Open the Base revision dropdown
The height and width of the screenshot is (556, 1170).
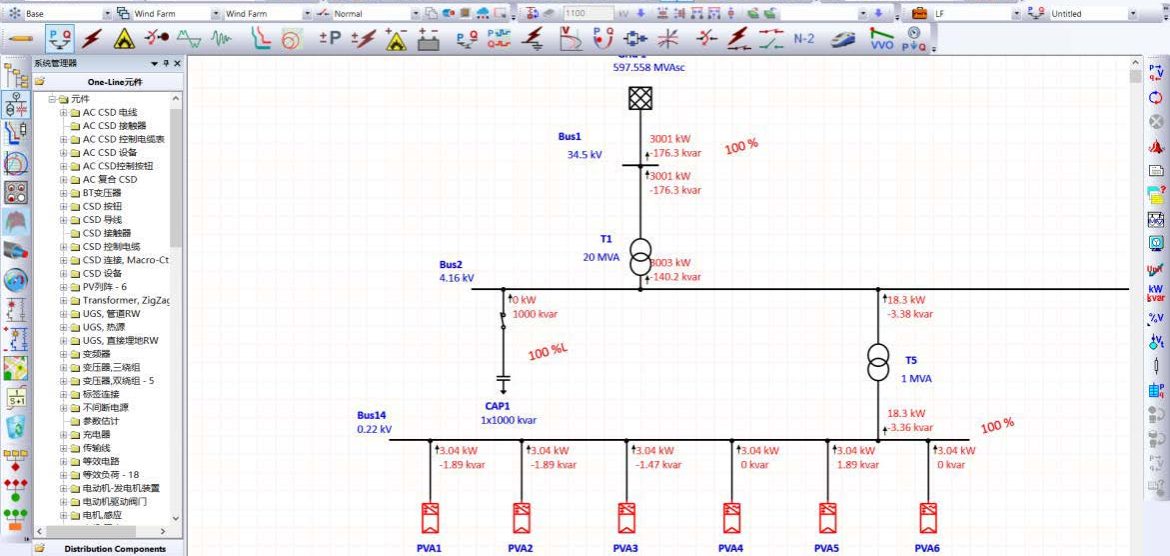point(108,14)
